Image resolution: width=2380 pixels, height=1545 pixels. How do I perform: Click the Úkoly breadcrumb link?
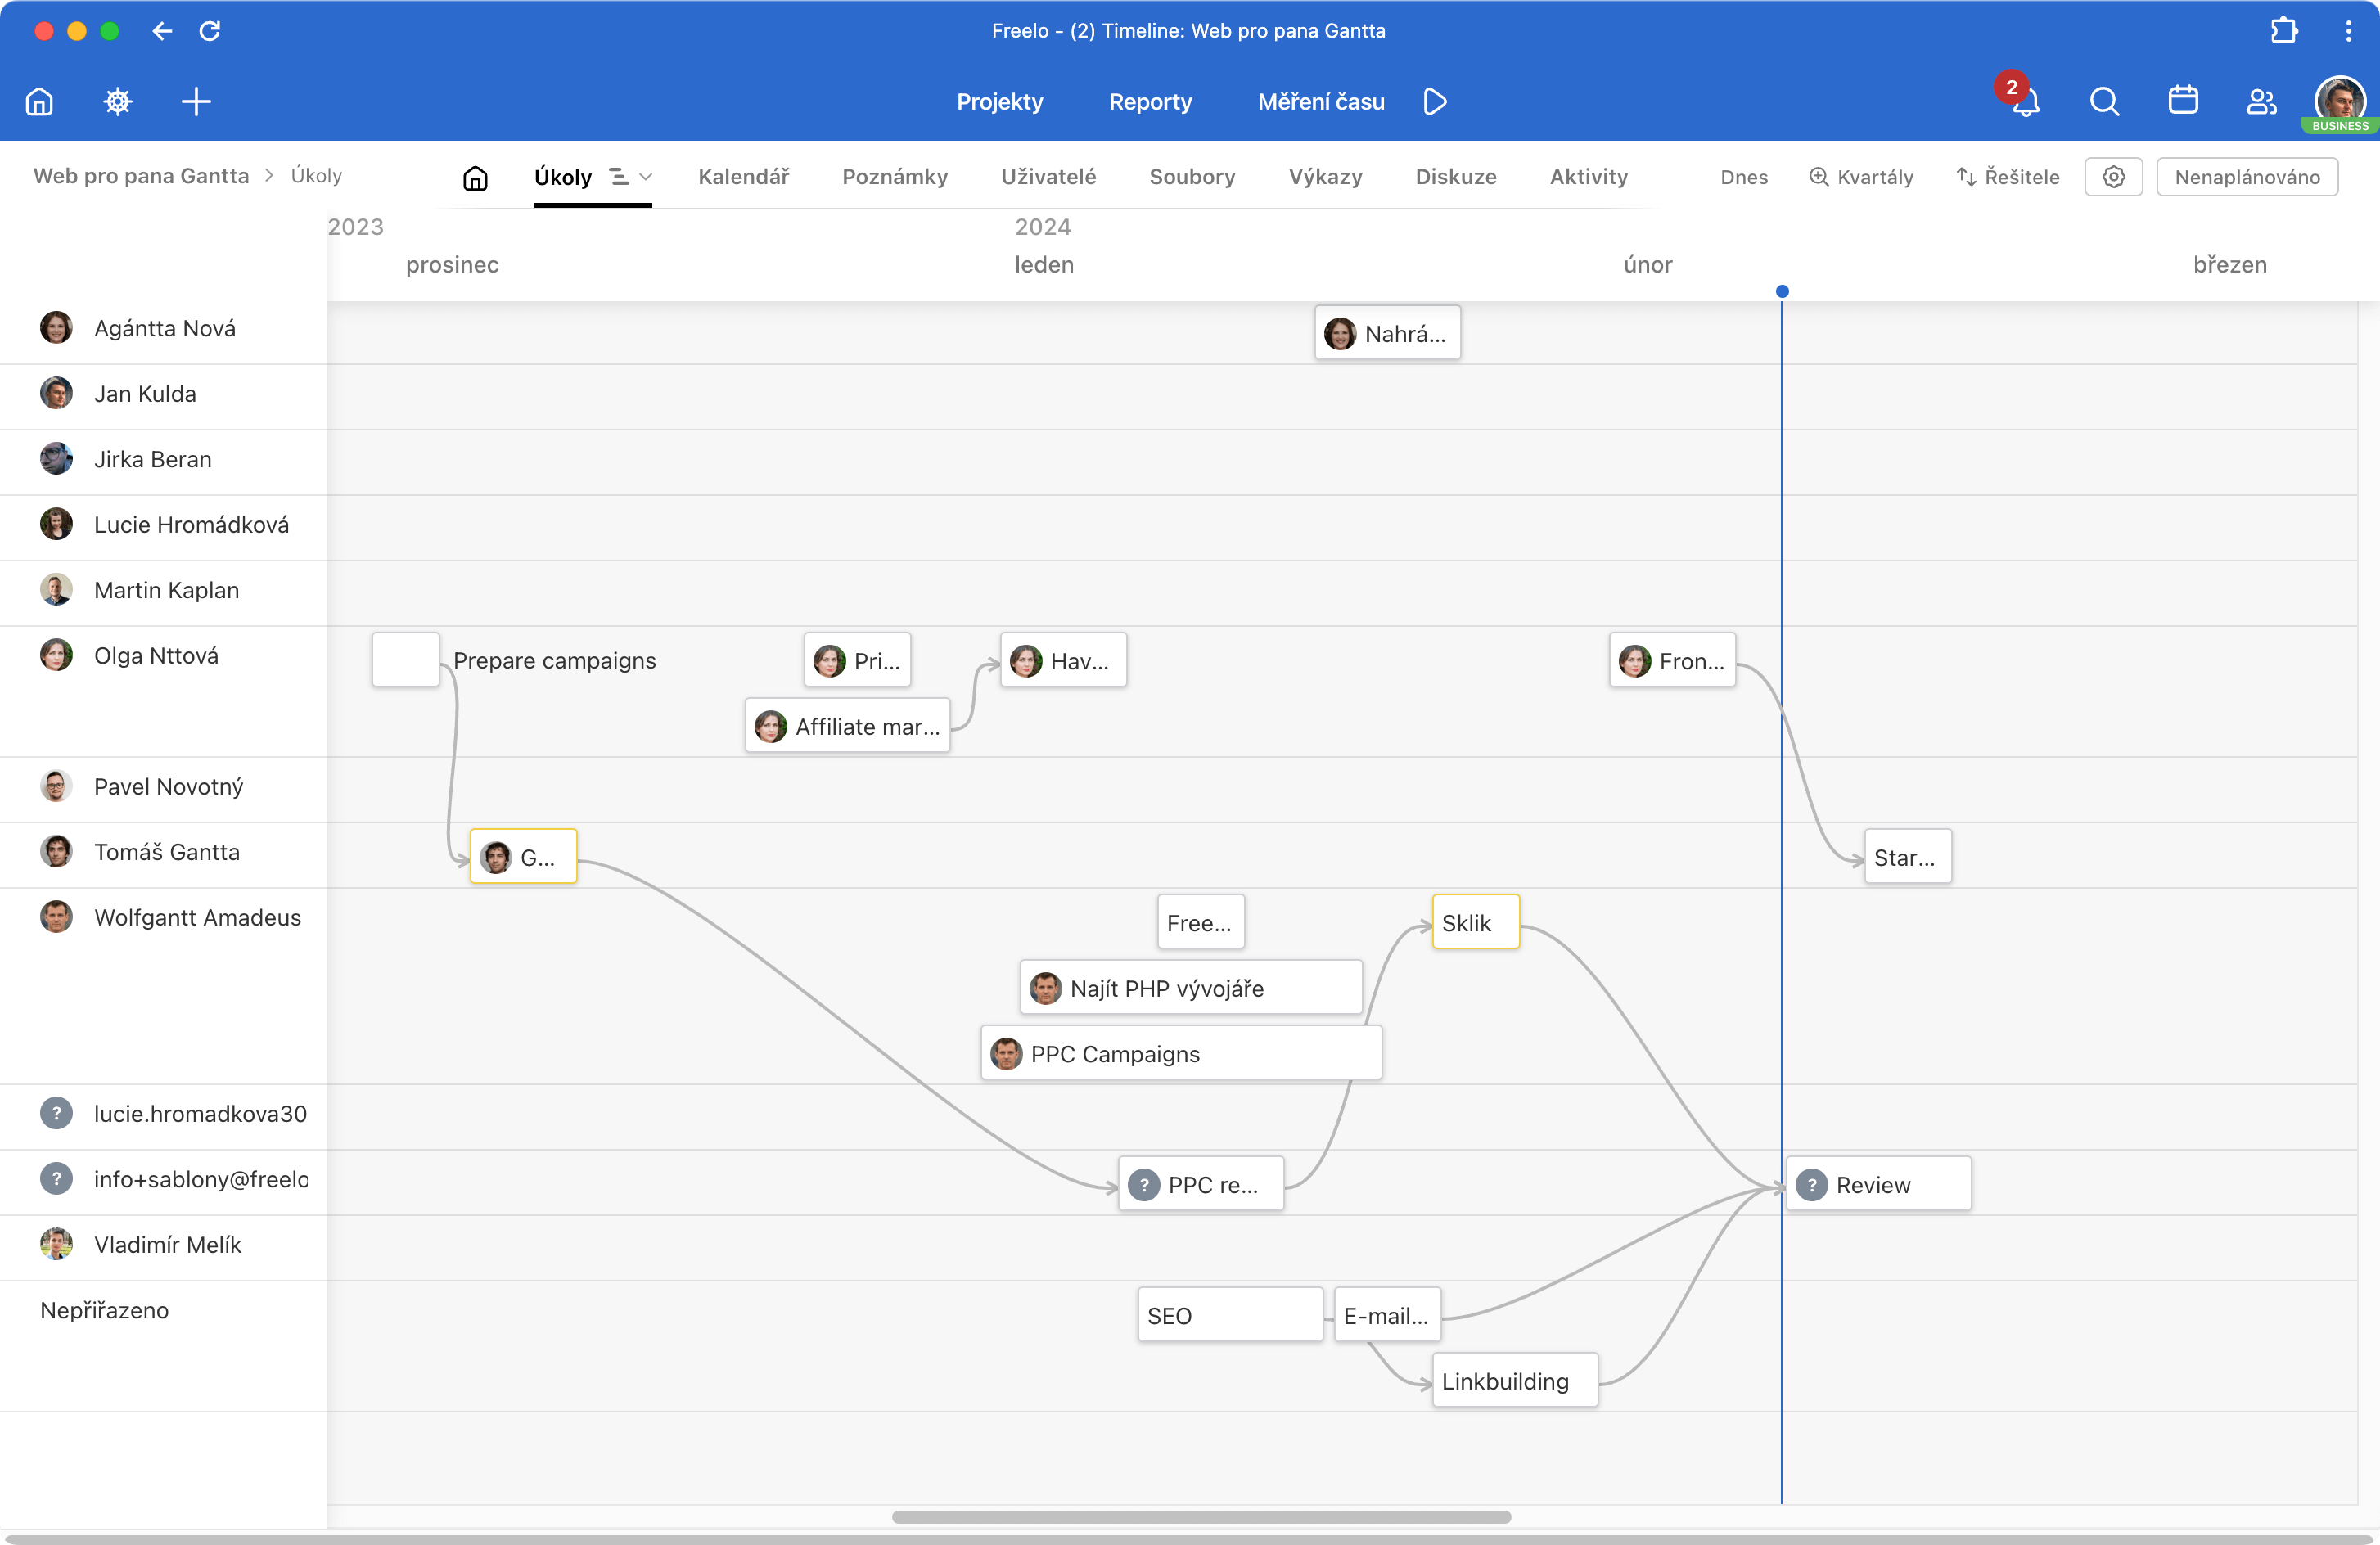pyautogui.click(x=316, y=176)
